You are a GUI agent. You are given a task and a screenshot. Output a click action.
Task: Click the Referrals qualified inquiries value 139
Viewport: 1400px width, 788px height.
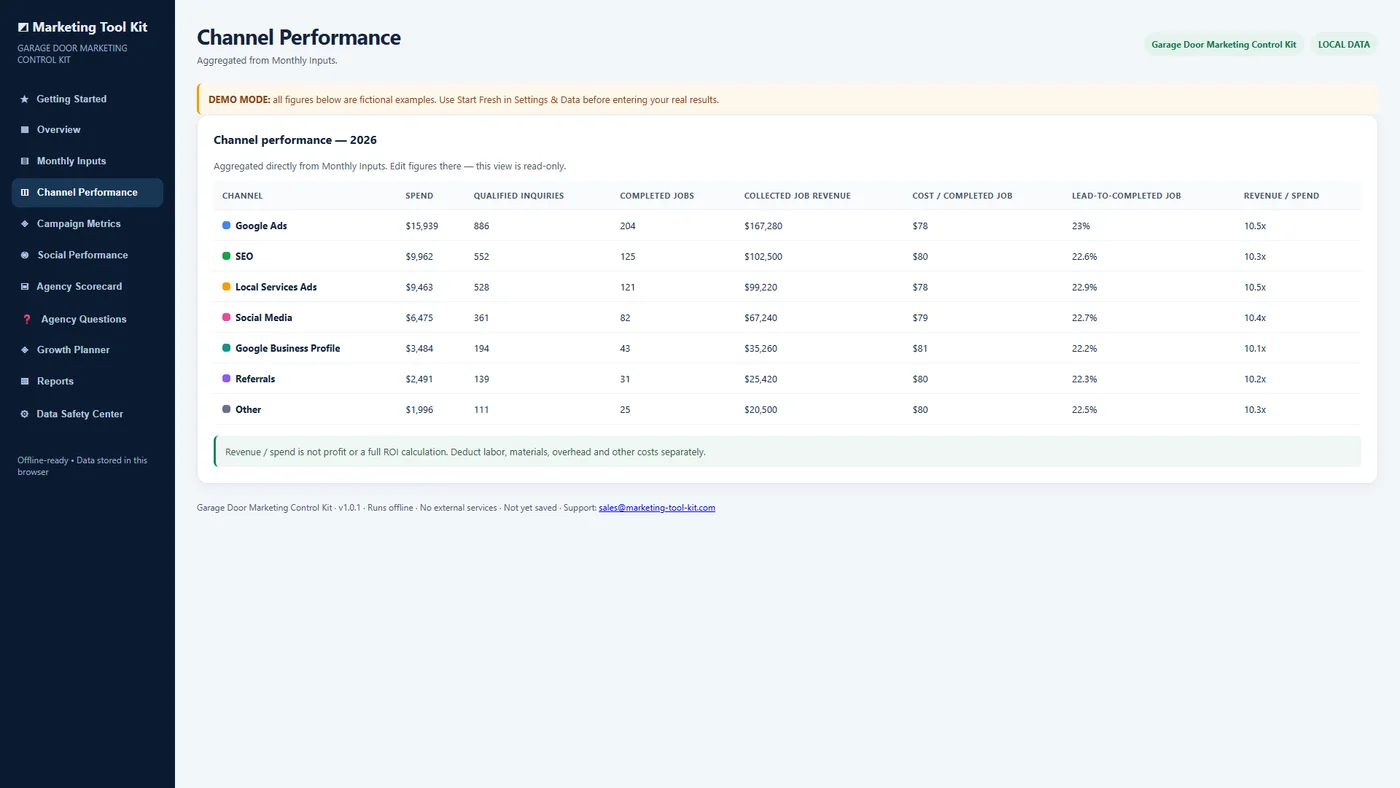pos(482,379)
